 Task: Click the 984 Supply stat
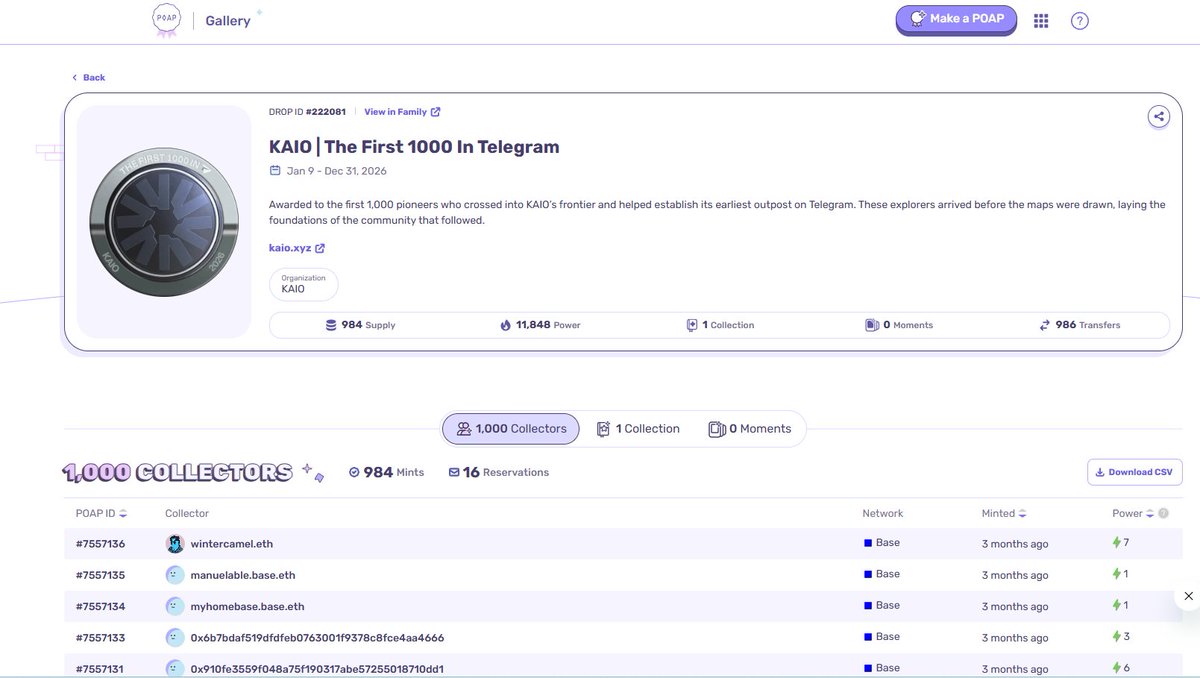360,325
